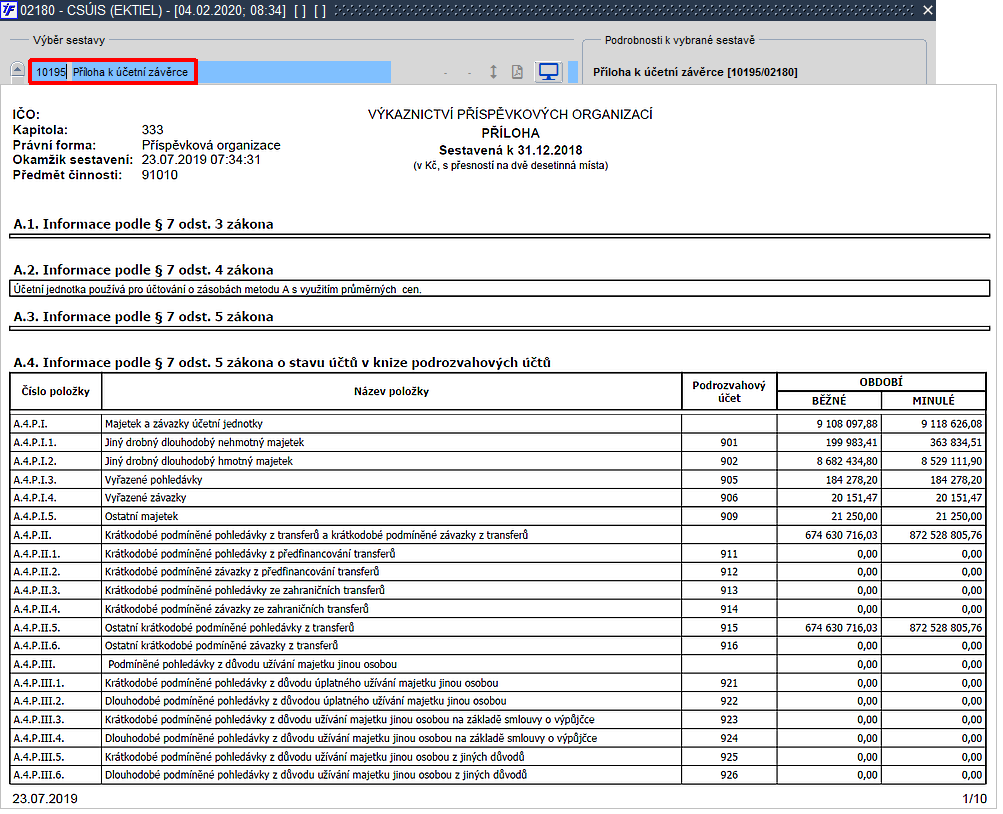Select the report code field 10195
Viewport: 1003px width, 814px height.
point(50,72)
